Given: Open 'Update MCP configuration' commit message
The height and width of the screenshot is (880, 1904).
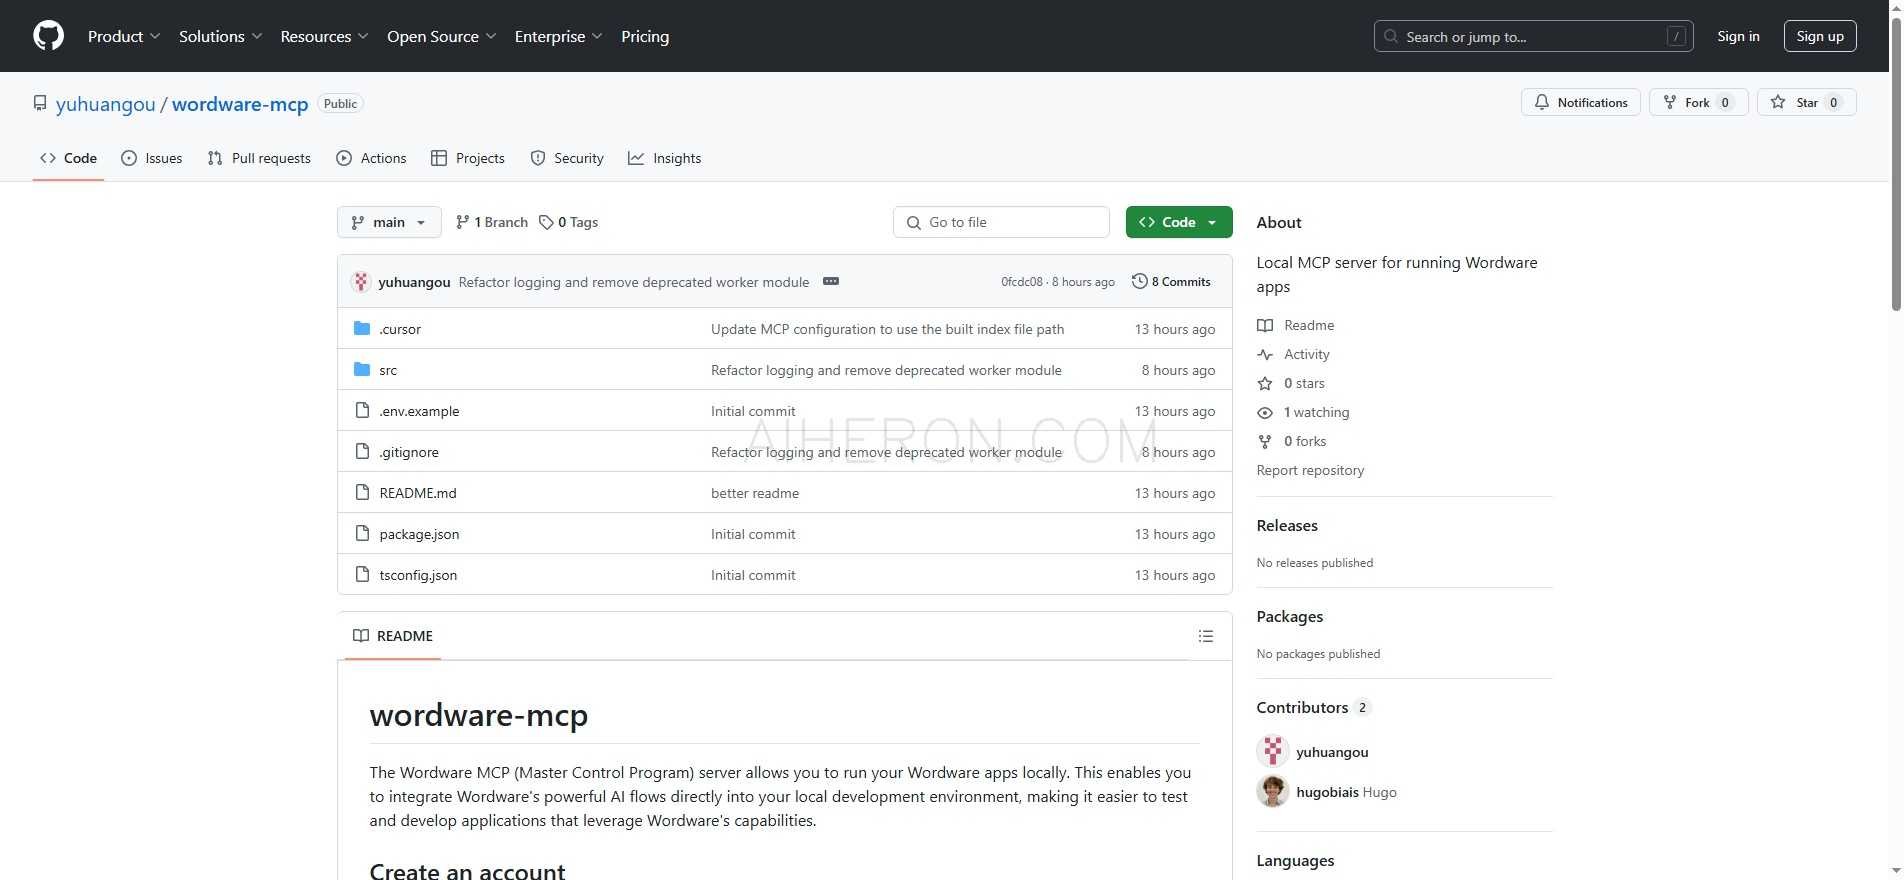Looking at the screenshot, I should point(887,329).
